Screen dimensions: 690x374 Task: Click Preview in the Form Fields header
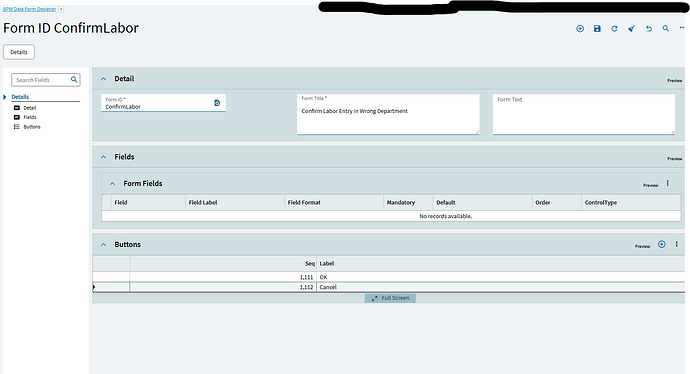[x=650, y=185]
